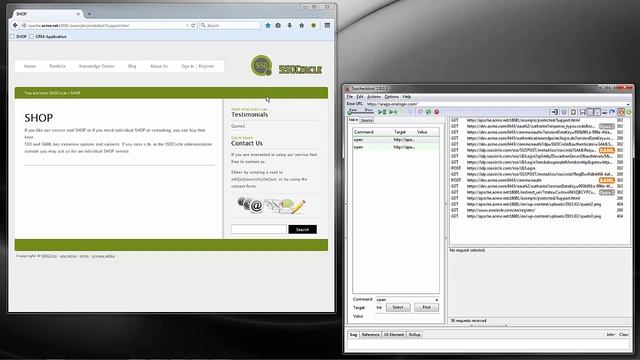This screenshot has width=640, height=360.
Task: Open Options menu in IDE window
Action: coord(391,97)
